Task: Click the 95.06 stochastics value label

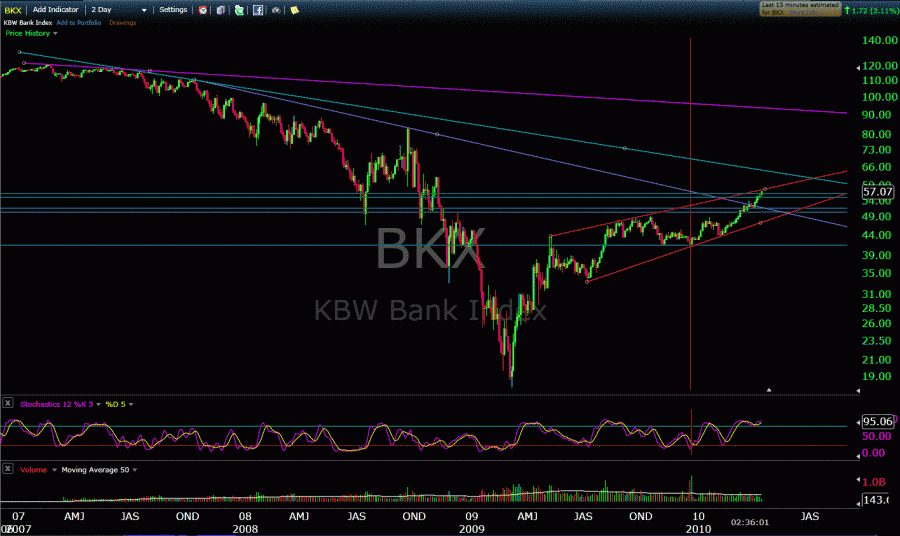Action: coord(878,421)
